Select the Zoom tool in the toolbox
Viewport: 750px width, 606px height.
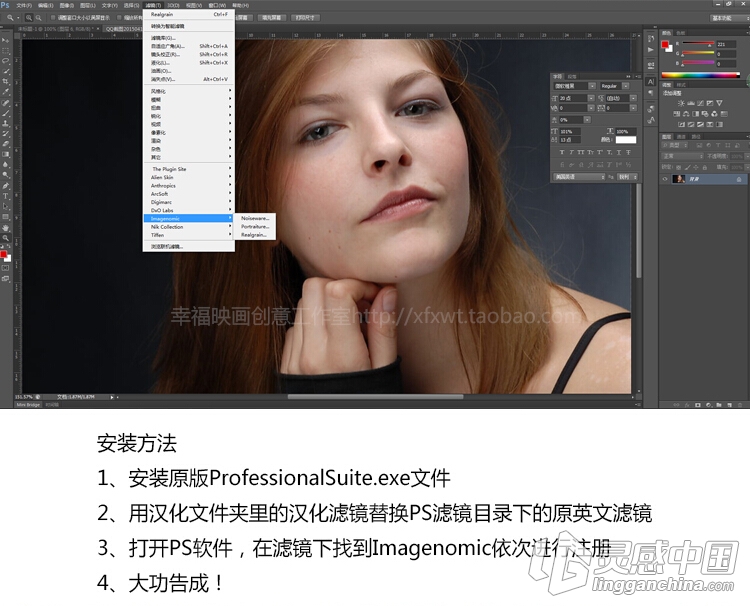click(6, 238)
